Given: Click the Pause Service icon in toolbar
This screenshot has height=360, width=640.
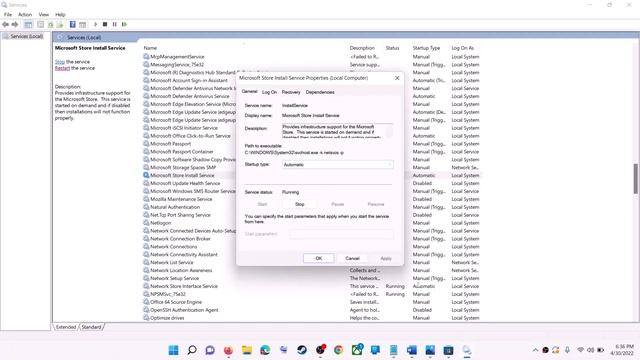Looking at the screenshot, I should (x=115, y=24).
